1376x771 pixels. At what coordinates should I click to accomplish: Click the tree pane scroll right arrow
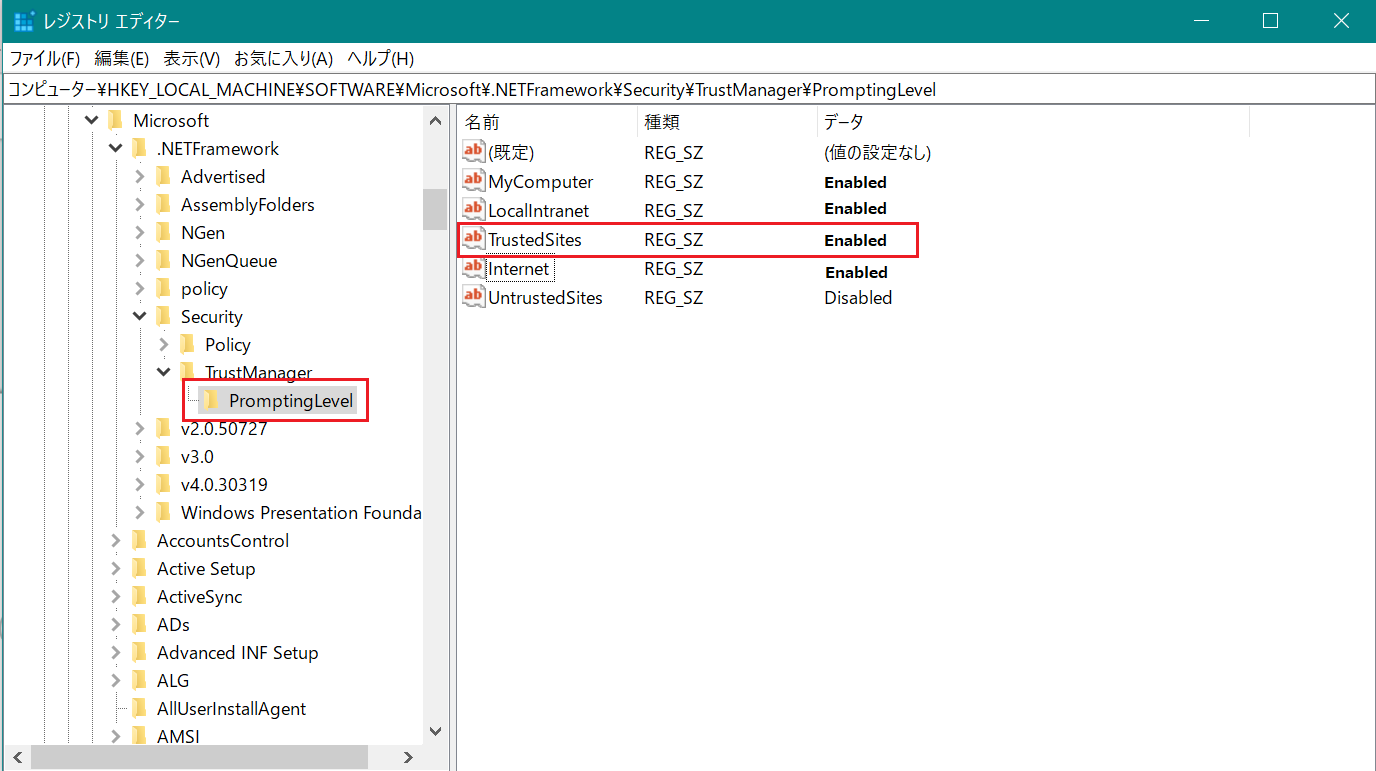[x=408, y=757]
